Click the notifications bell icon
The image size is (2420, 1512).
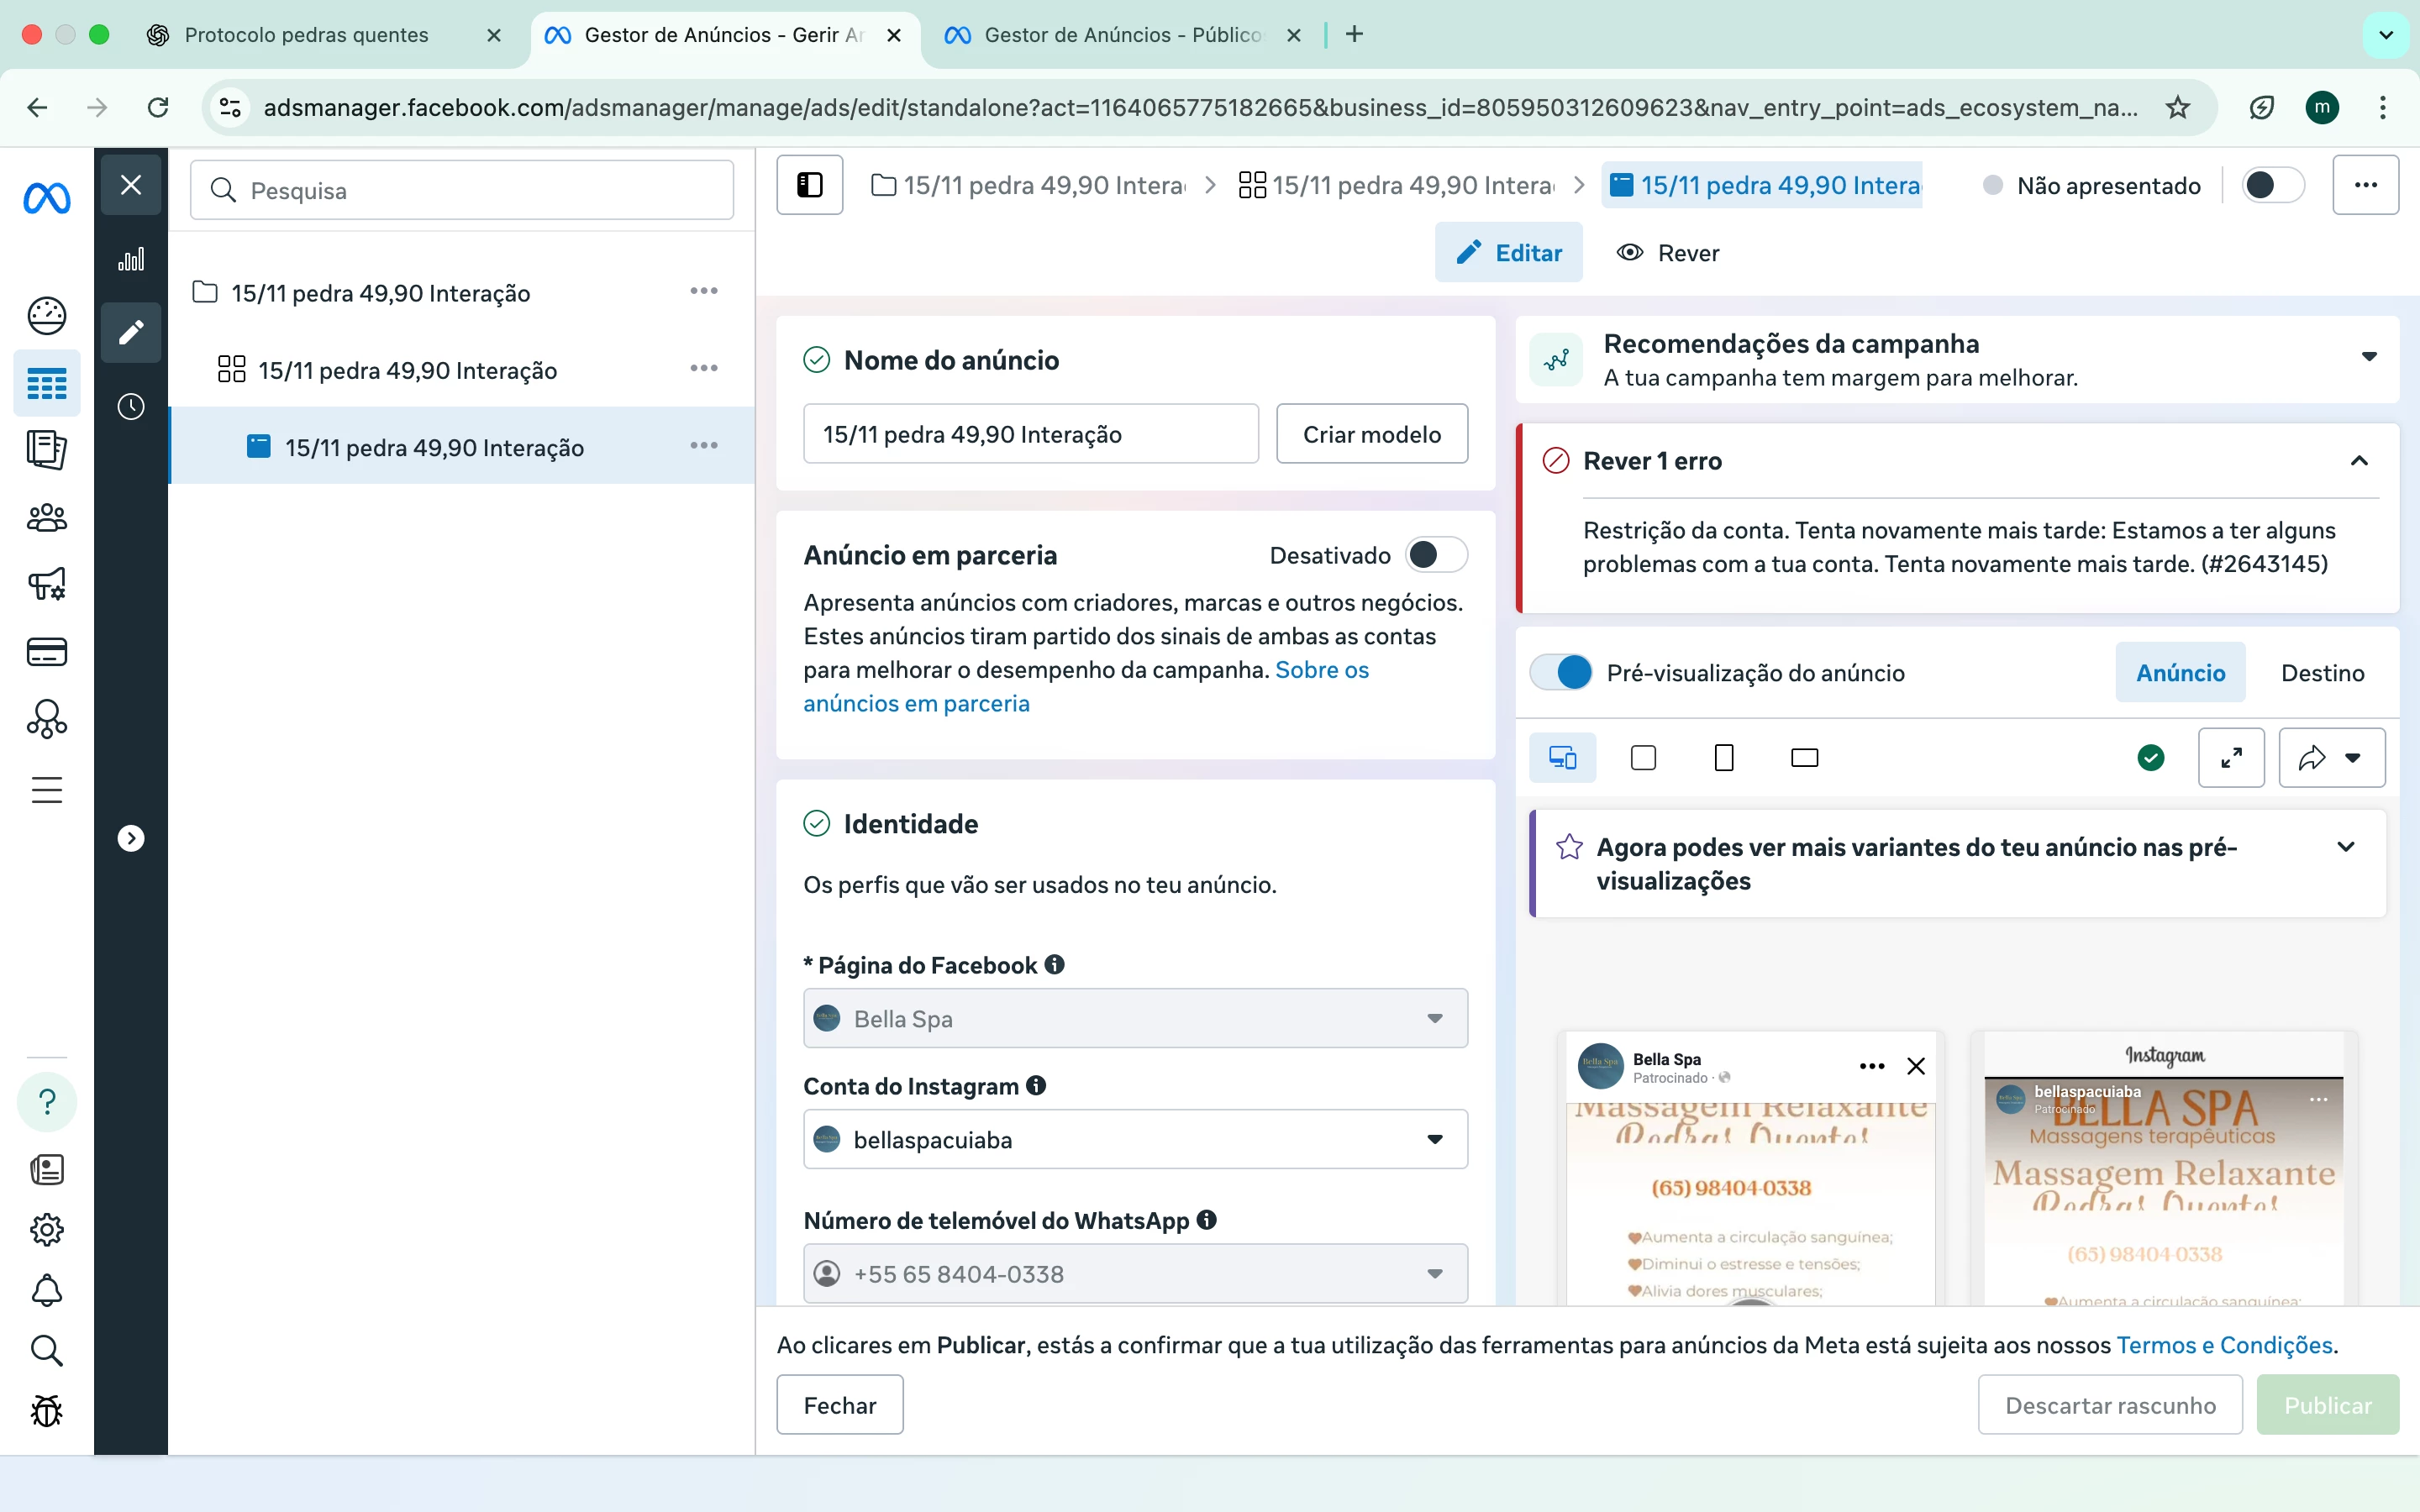pos(47,1290)
